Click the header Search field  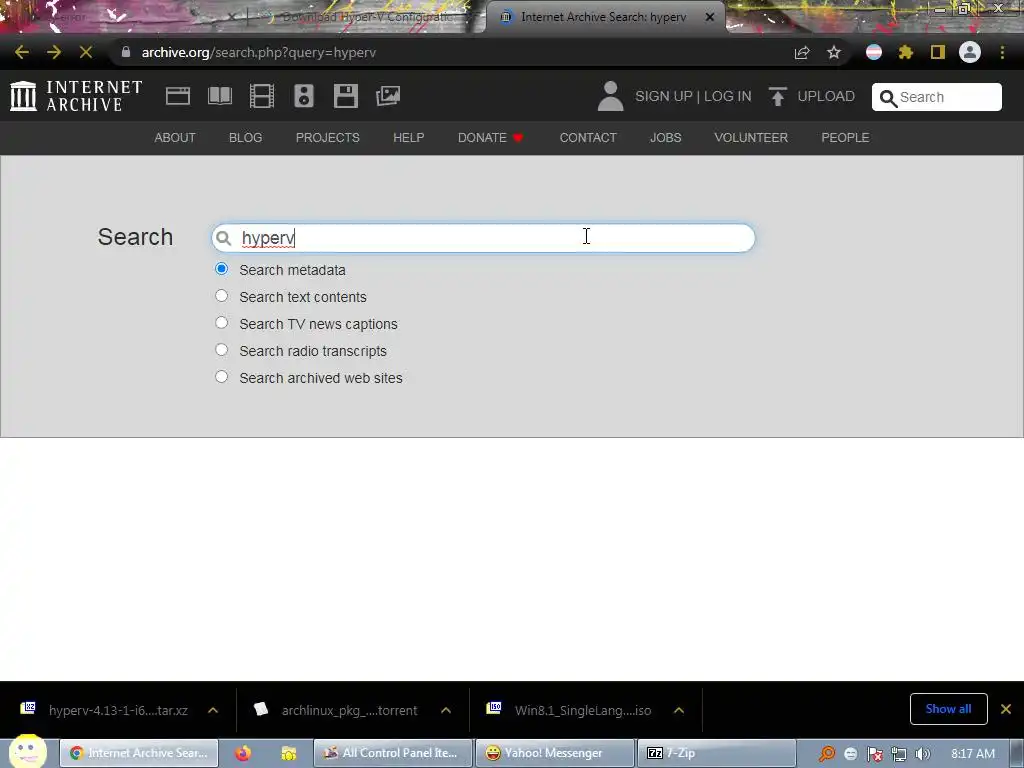936,97
